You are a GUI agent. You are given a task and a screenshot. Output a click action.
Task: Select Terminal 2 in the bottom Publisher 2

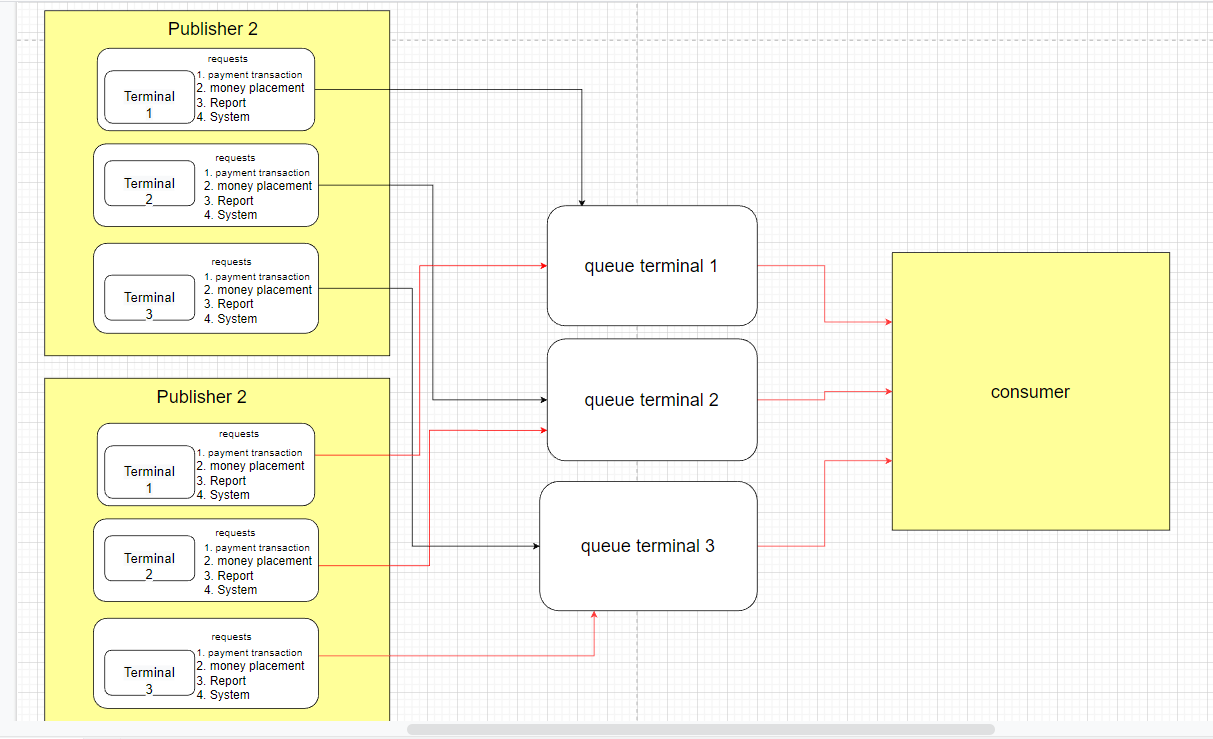[148, 558]
